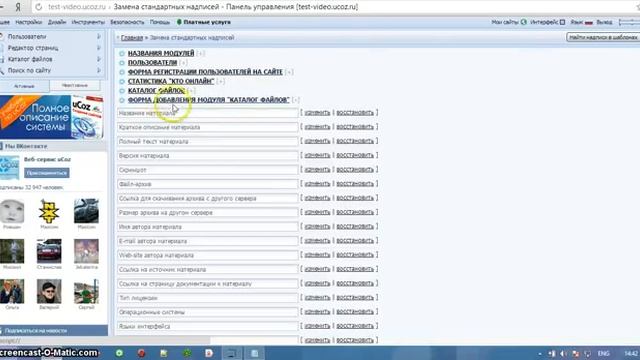
Task: Click the ENG language indicator in tray
Action: 604,353
